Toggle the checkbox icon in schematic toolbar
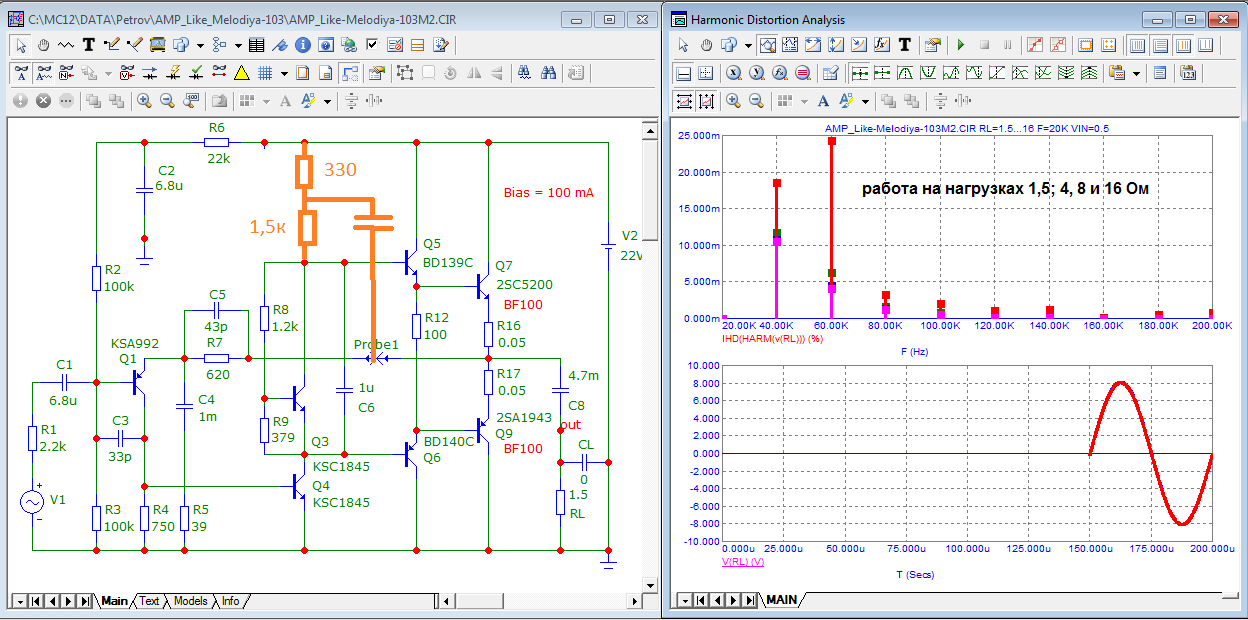Screen dimensions: 1248x620 tap(372, 45)
